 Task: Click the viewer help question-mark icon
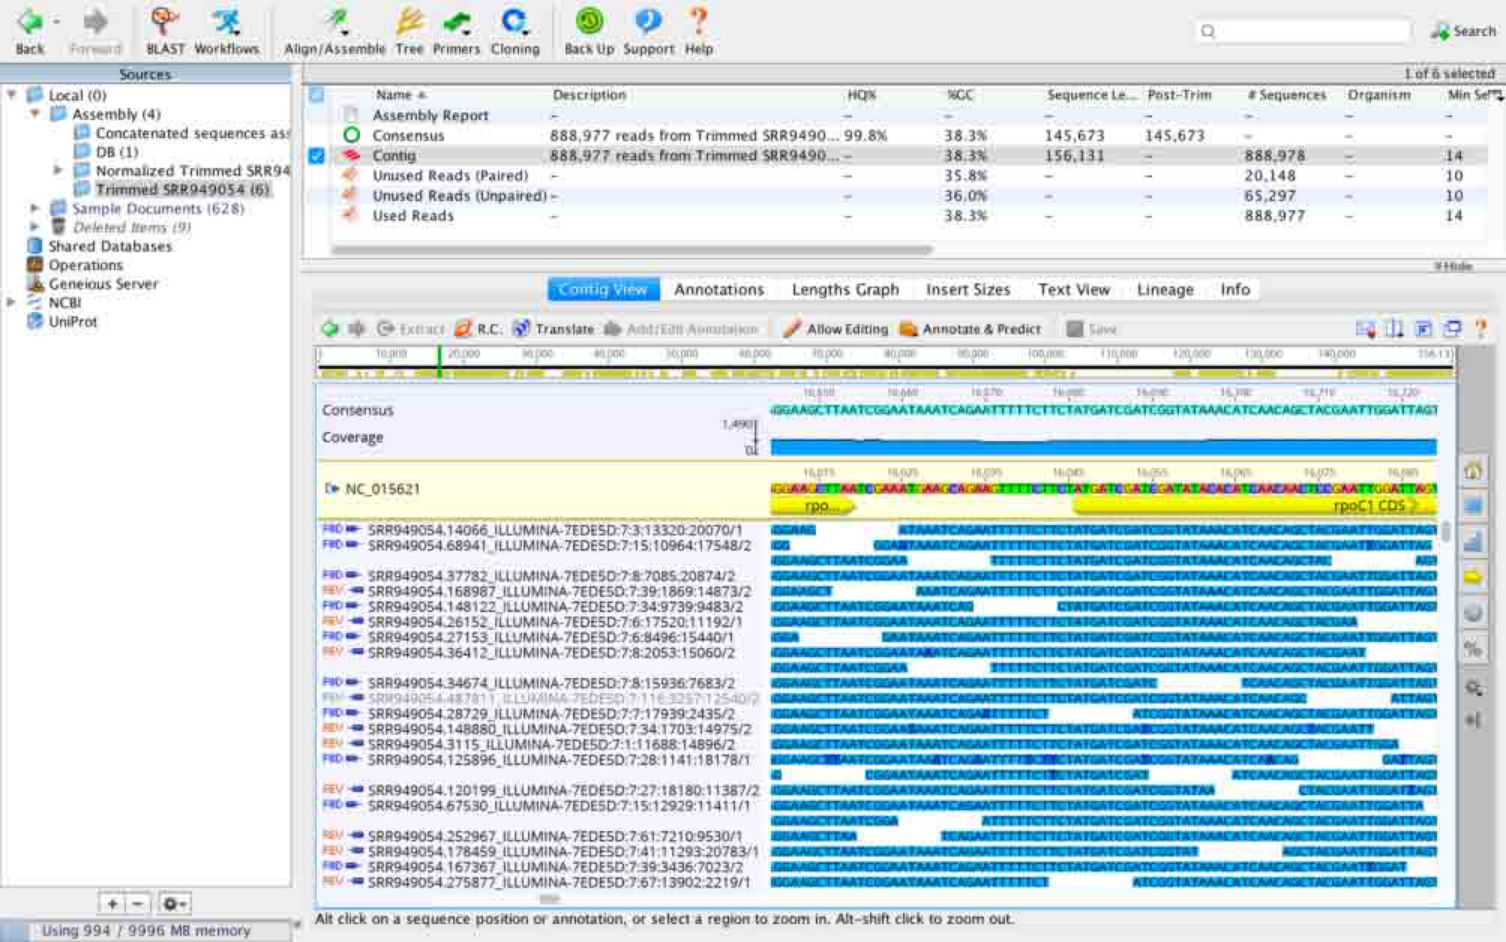click(x=1481, y=329)
